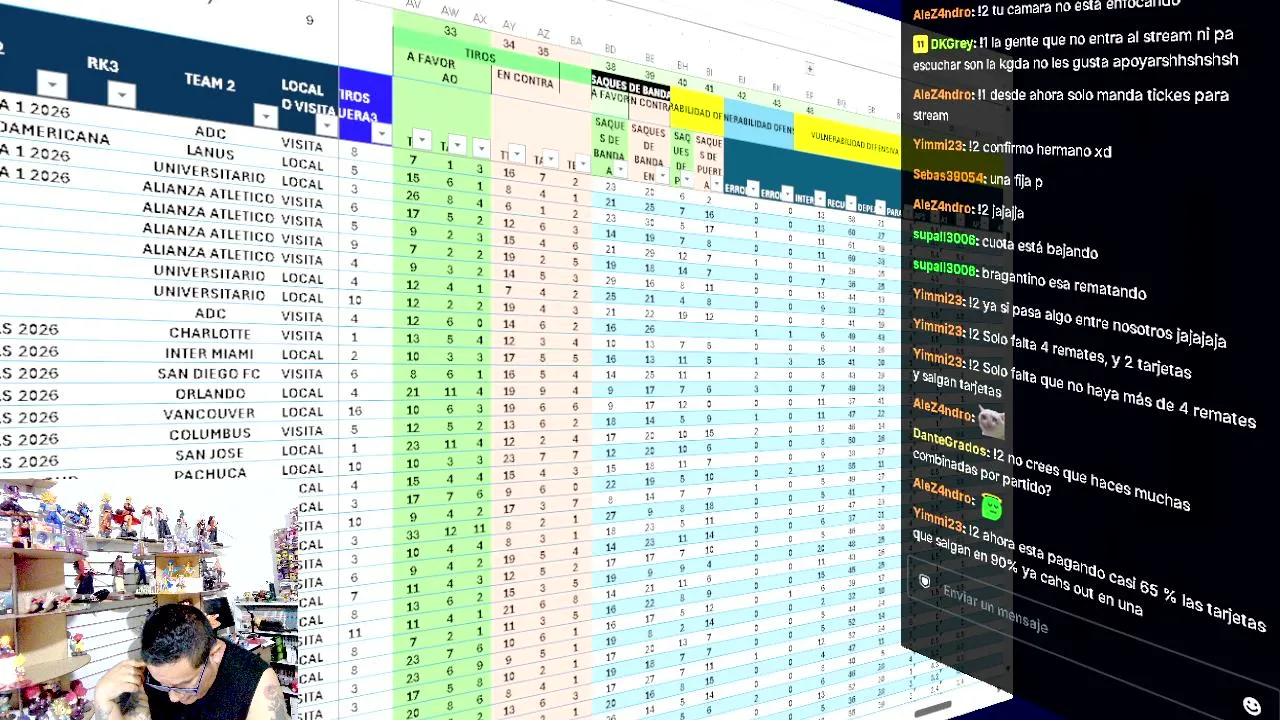Click the TEAM 2 header label

[210, 82]
